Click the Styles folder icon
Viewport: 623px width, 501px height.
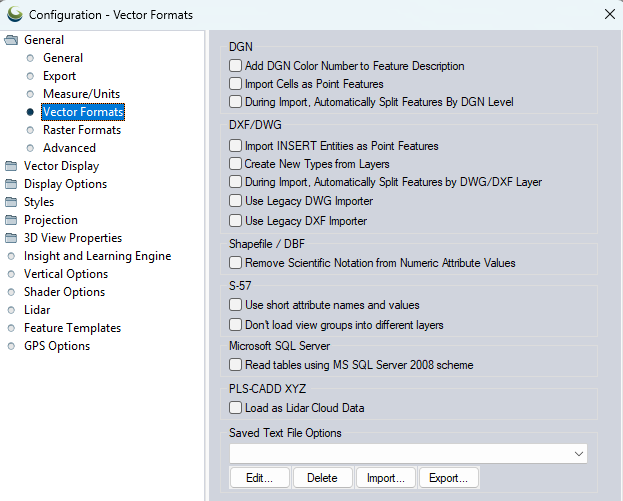[x=11, y=202]
